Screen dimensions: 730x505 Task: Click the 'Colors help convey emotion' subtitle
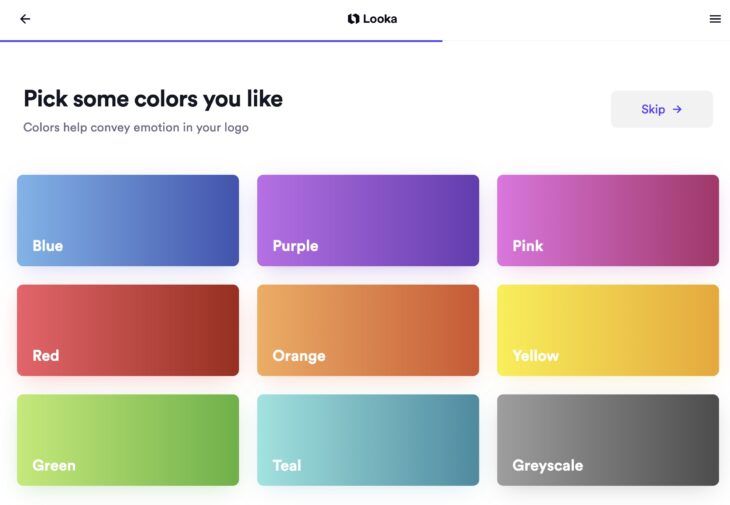click(136, 128)
